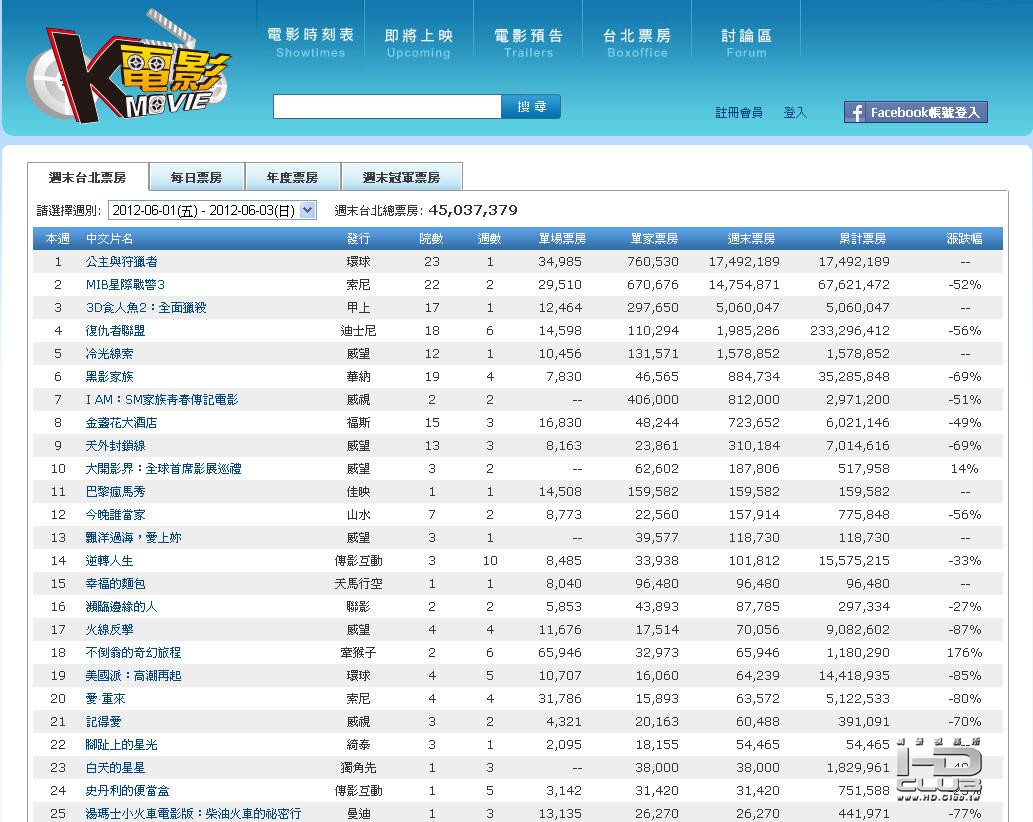
Task: Open movie 瀕臨邊緣的人
Action: pyautogui.click(x=121, y=607)
